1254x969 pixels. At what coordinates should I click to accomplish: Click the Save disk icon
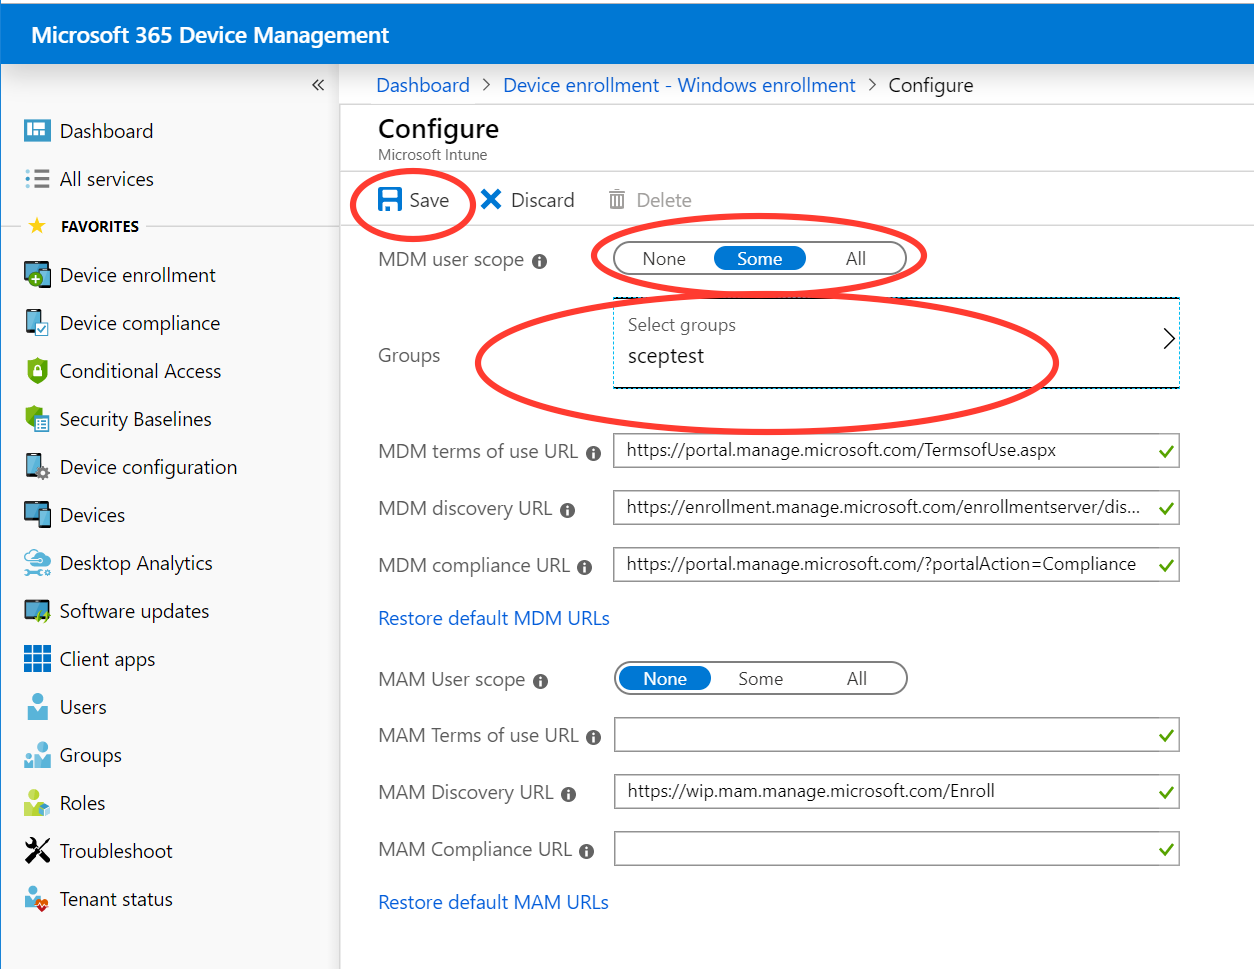tap(390, 200)
